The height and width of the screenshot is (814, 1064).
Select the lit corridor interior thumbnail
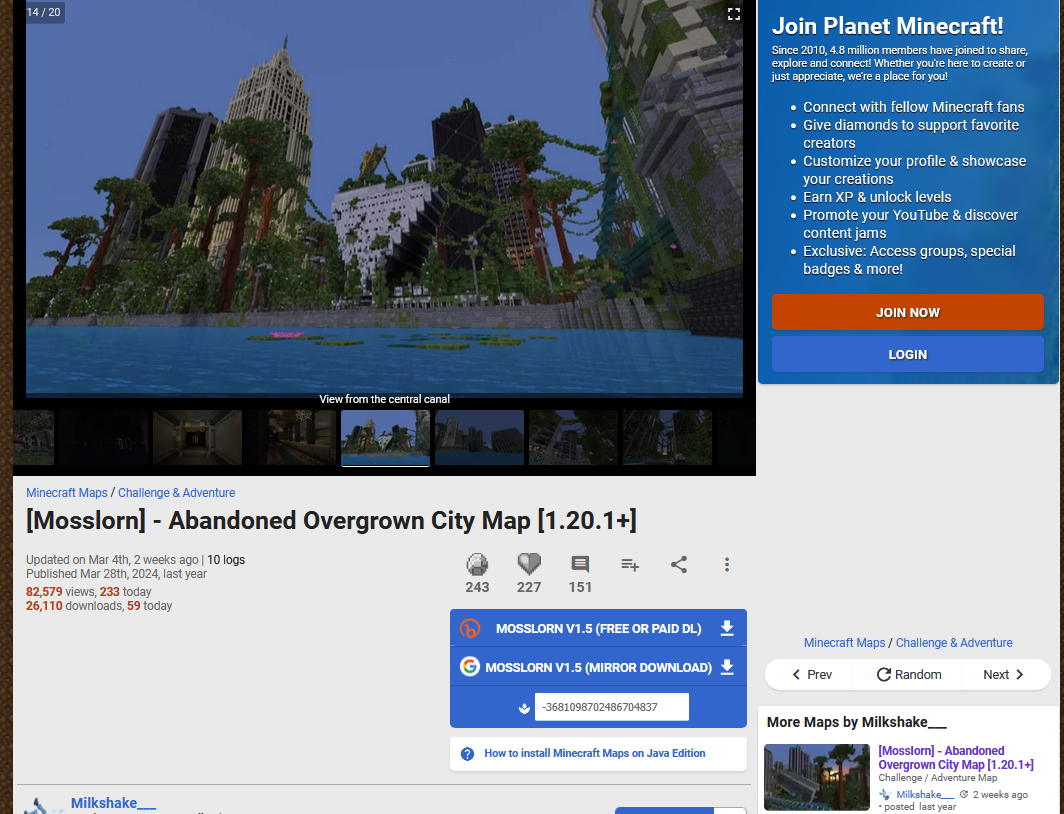click(197, 438)
